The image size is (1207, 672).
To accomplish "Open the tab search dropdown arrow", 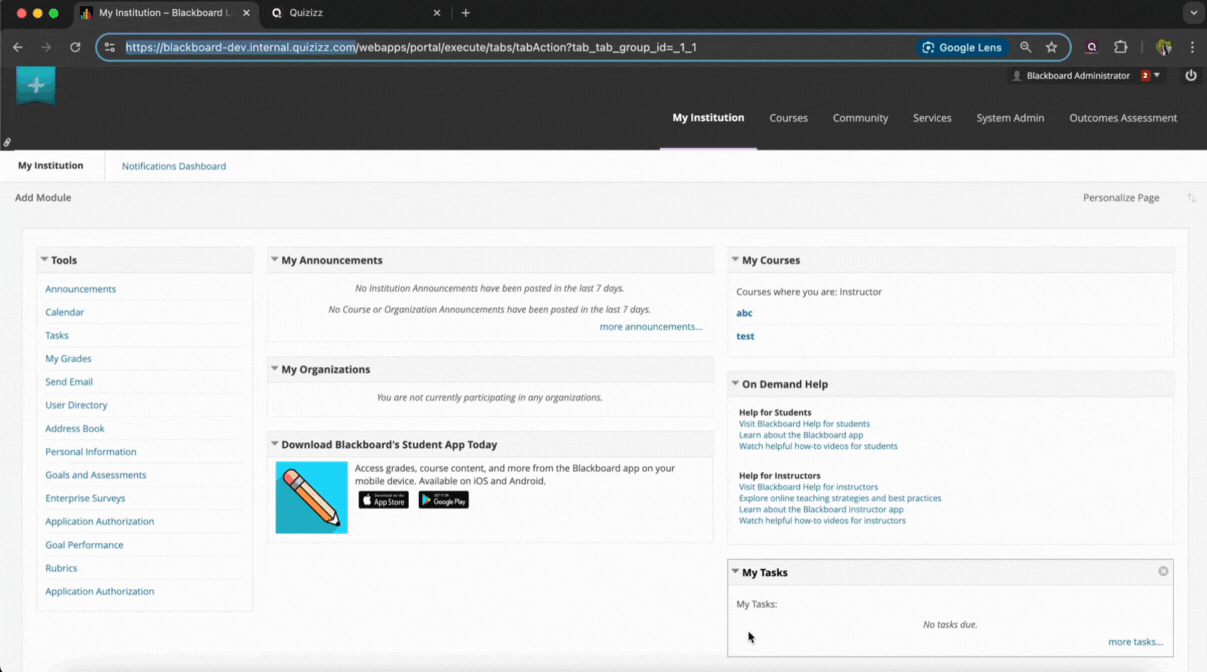I will [1193, 13].
